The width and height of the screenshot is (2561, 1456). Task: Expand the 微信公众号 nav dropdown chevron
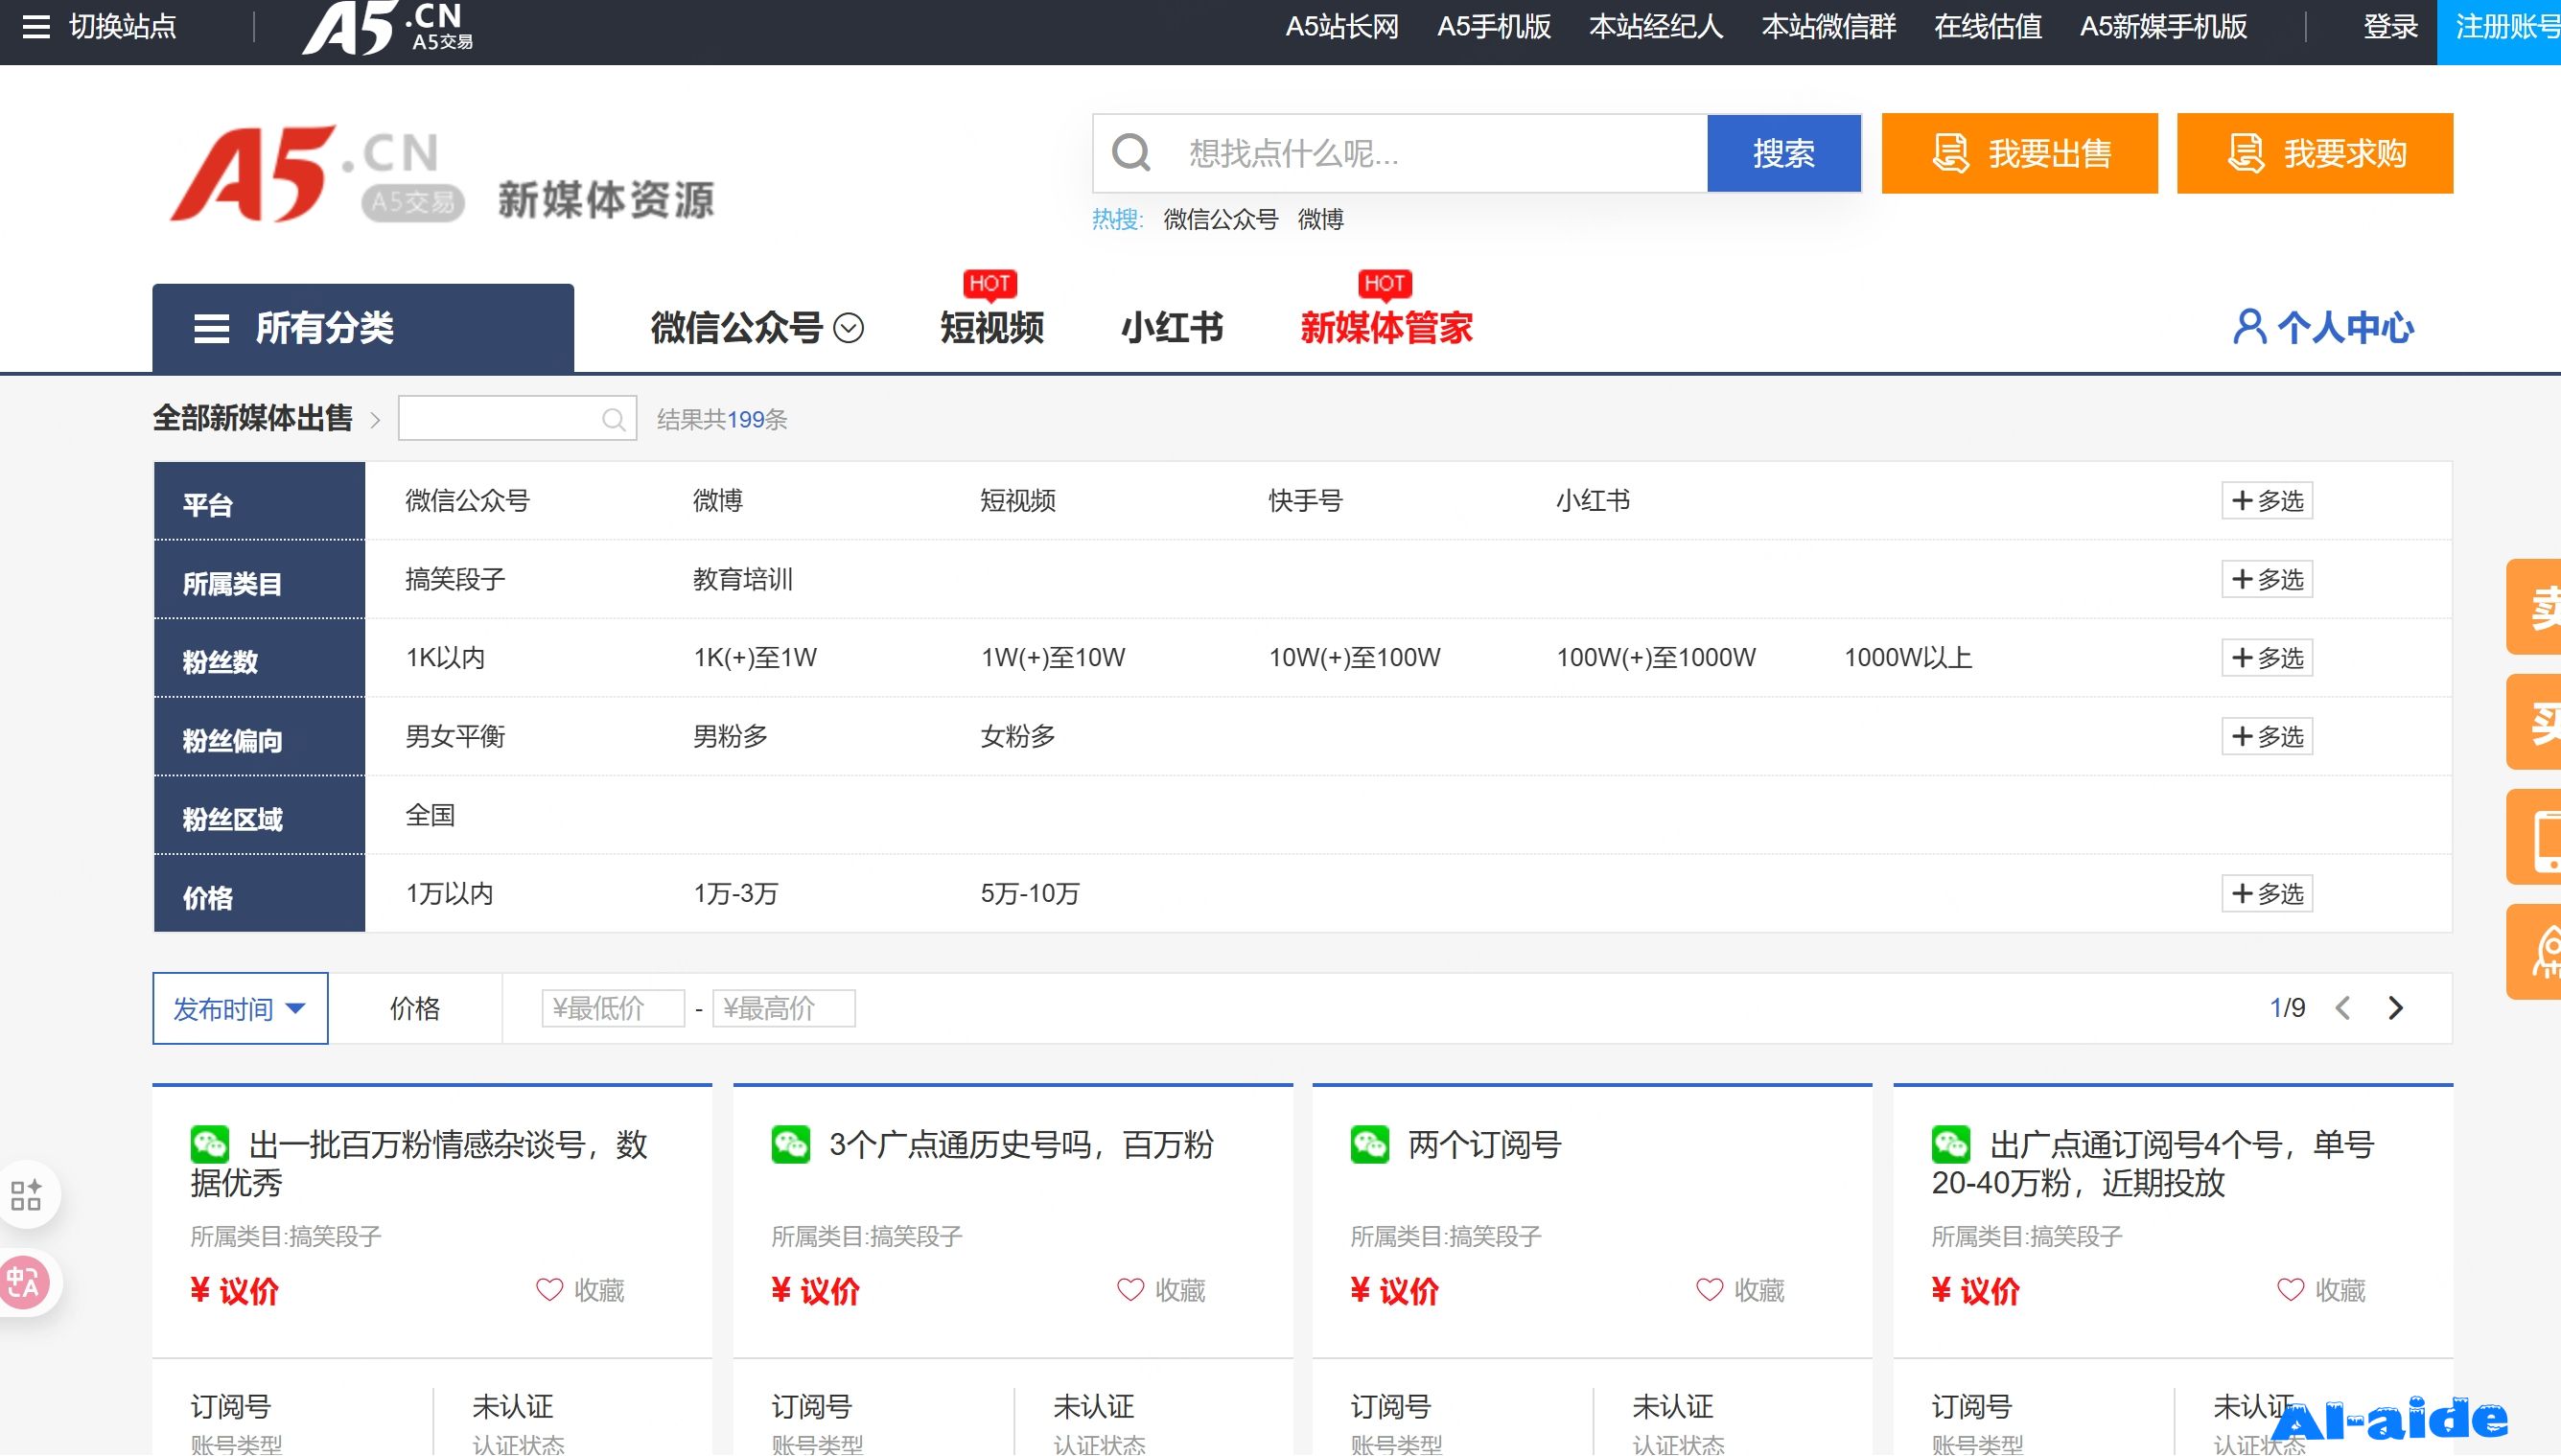pos(849,328)
